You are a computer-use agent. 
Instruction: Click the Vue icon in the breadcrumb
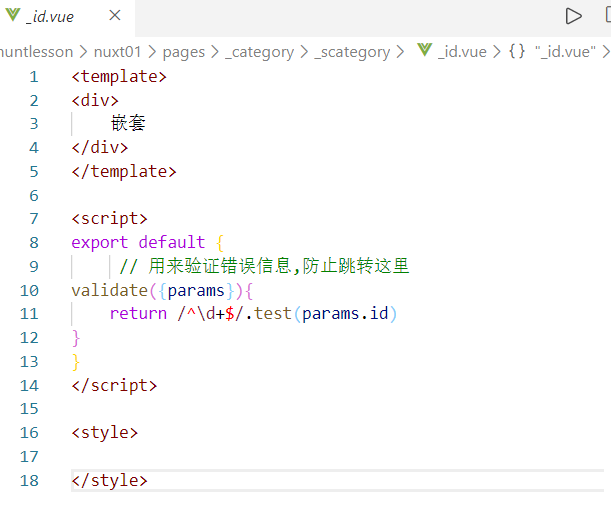click(x=425, y=51)
